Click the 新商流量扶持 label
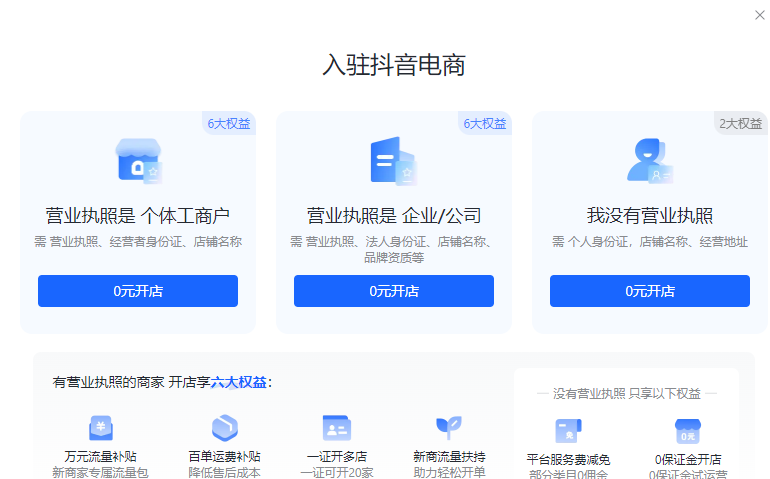The image size is (770, 479). pyautogui.click(x=449, y=456)
